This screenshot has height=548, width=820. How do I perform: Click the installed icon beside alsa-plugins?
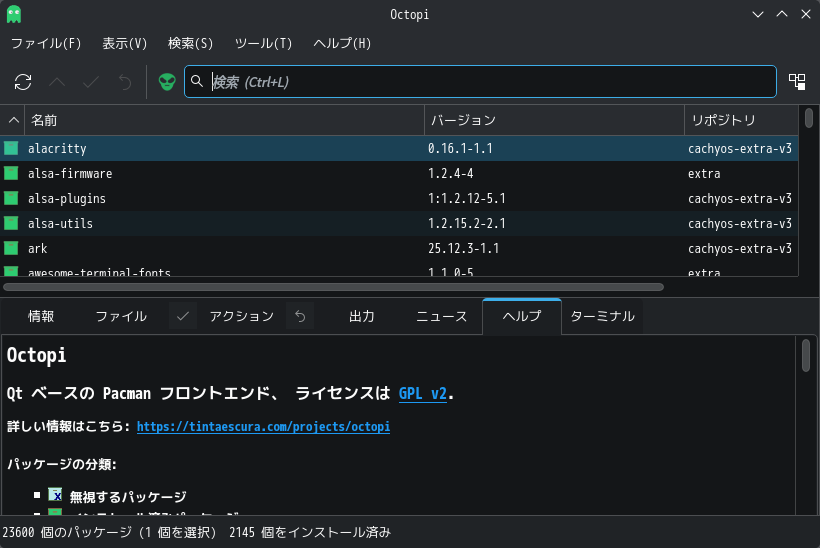click(x=11, y=198)
